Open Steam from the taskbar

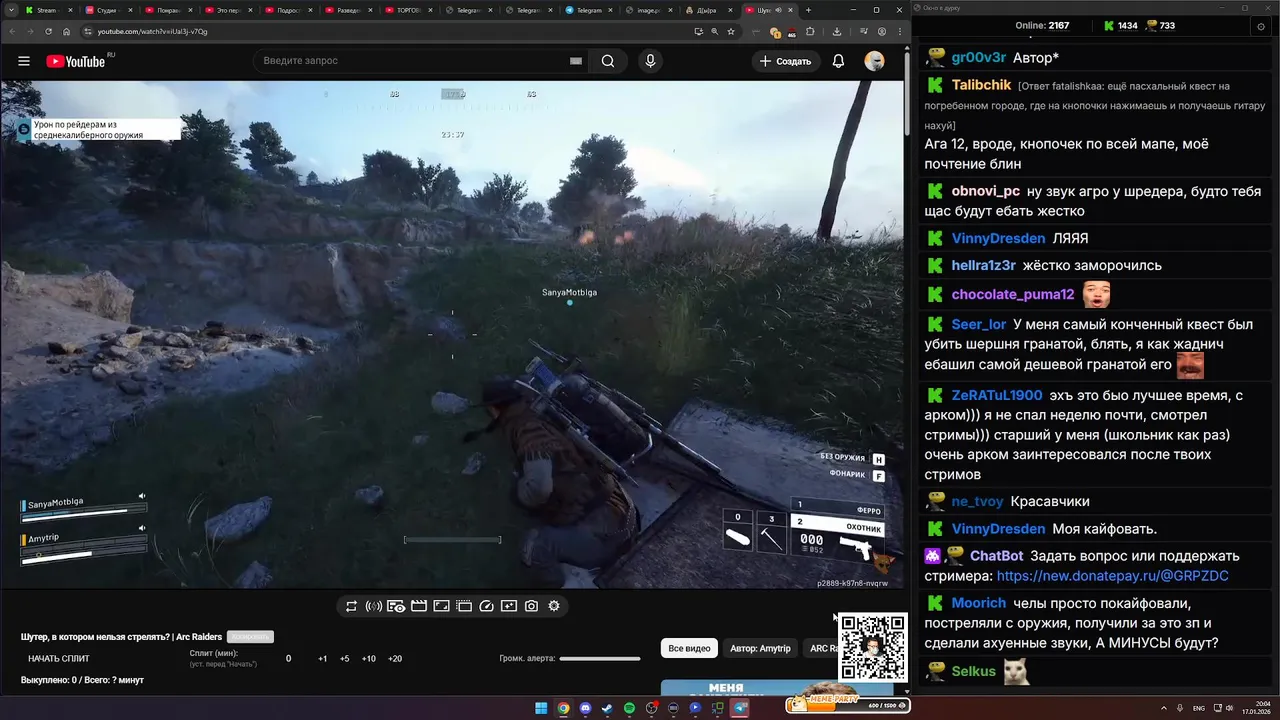coord(607,708)
